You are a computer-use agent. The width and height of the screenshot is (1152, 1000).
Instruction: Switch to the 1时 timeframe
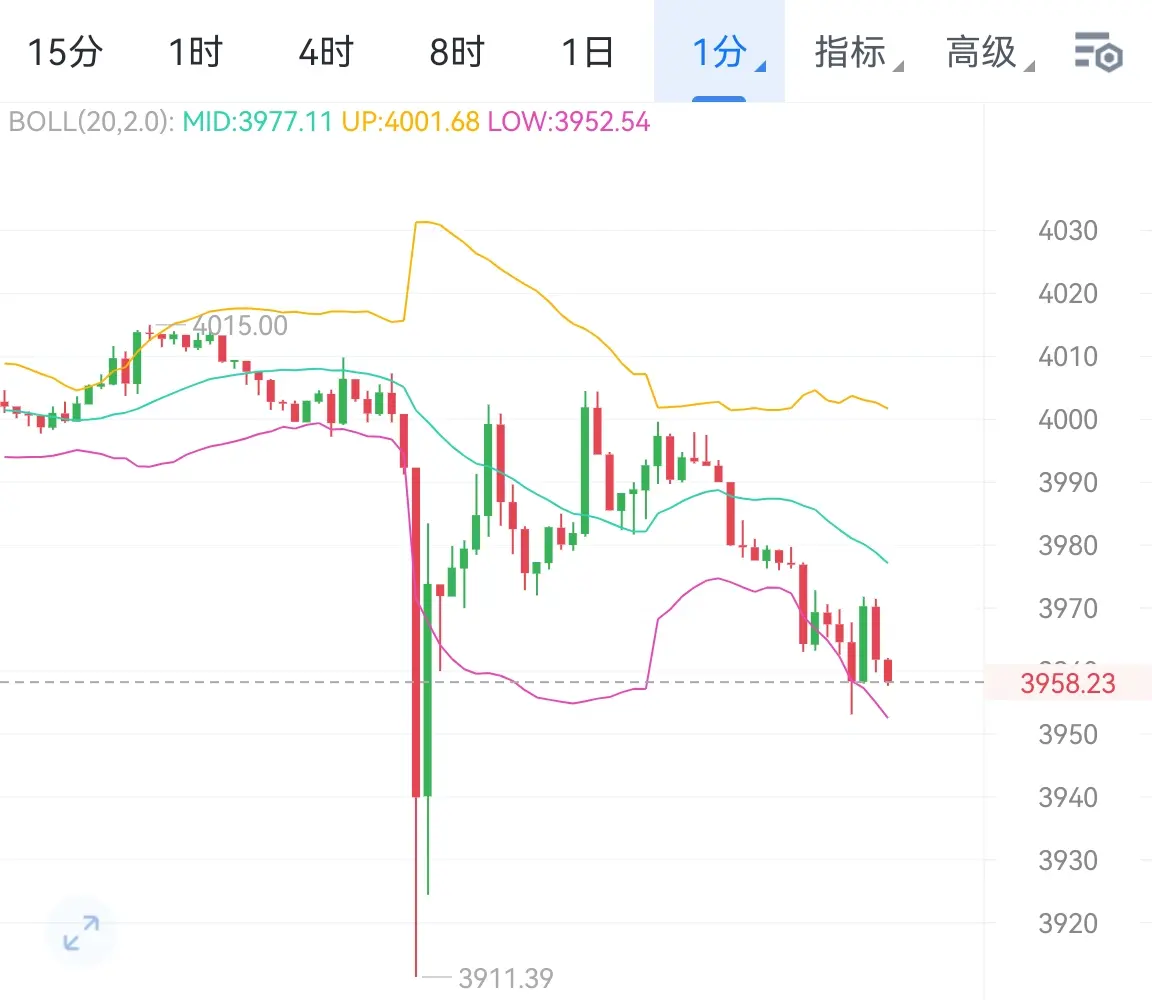click(x=195, y=52)
